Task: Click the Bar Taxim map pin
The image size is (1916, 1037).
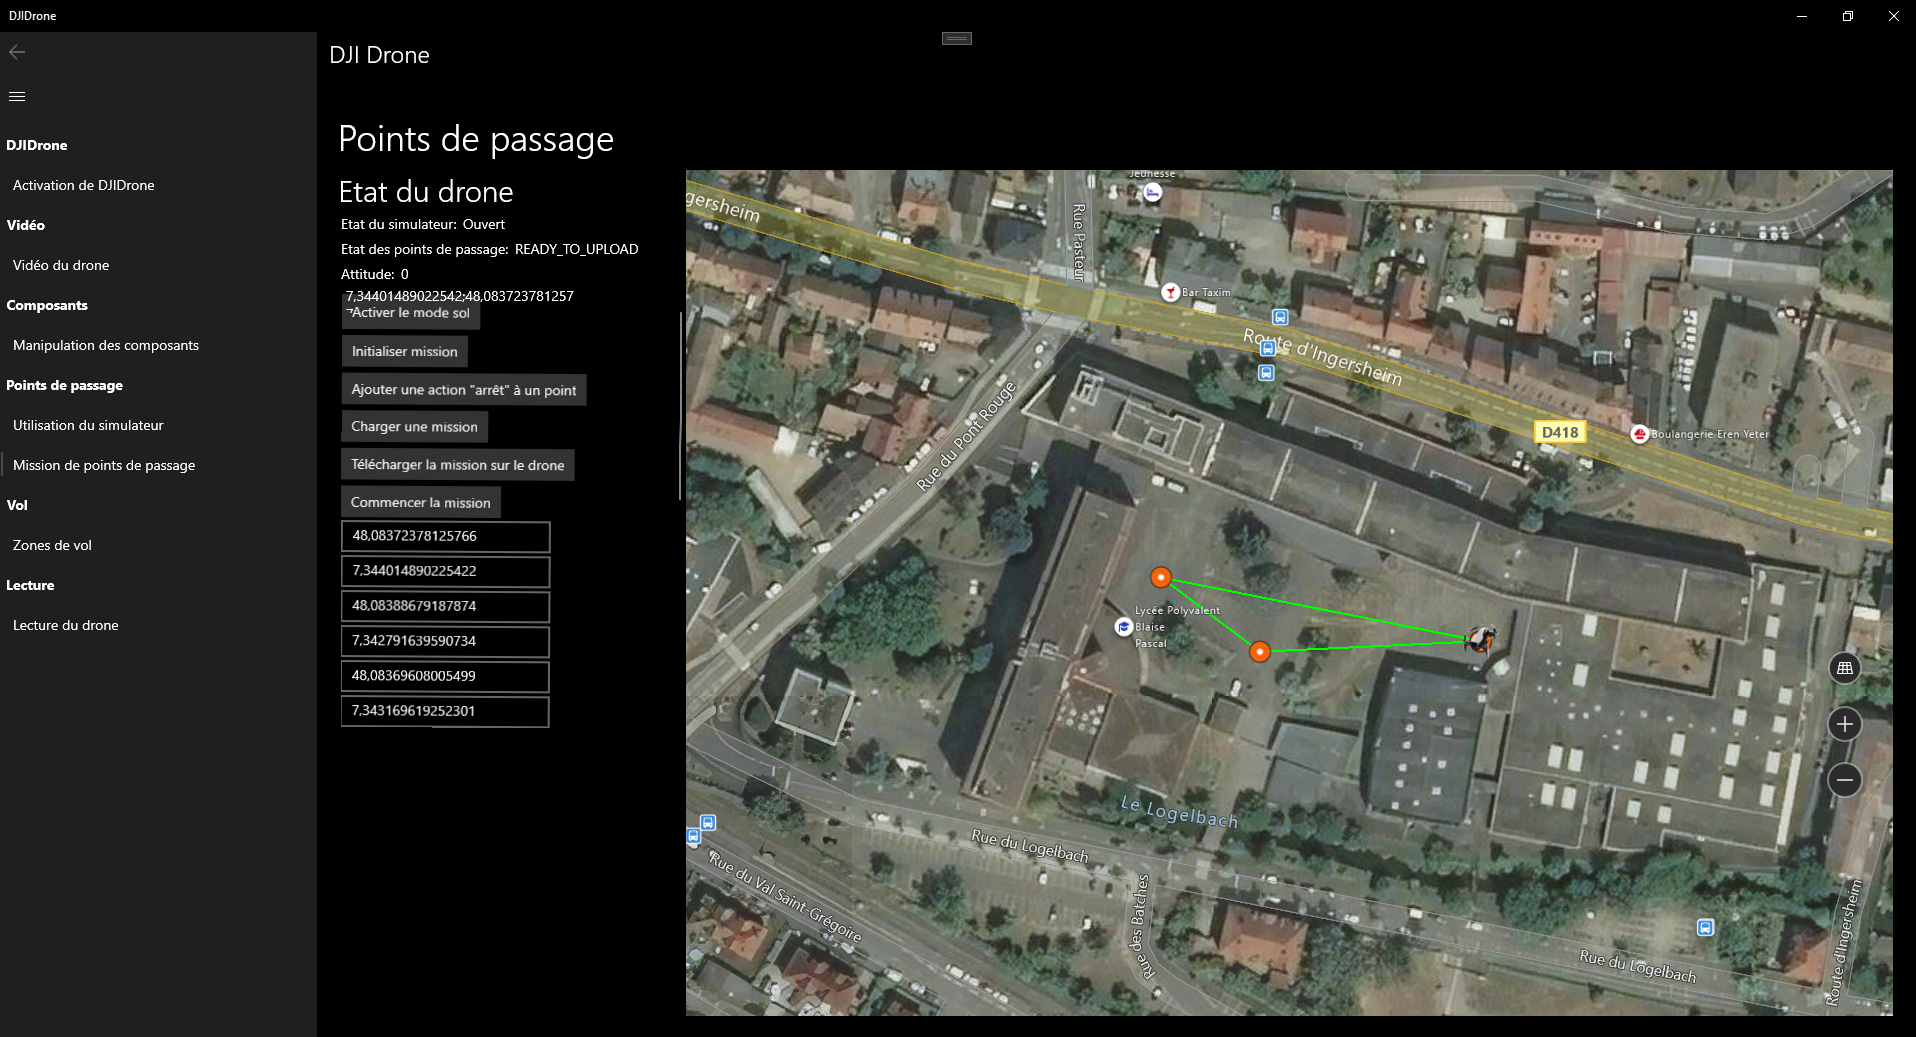Action: point(1169,292)
